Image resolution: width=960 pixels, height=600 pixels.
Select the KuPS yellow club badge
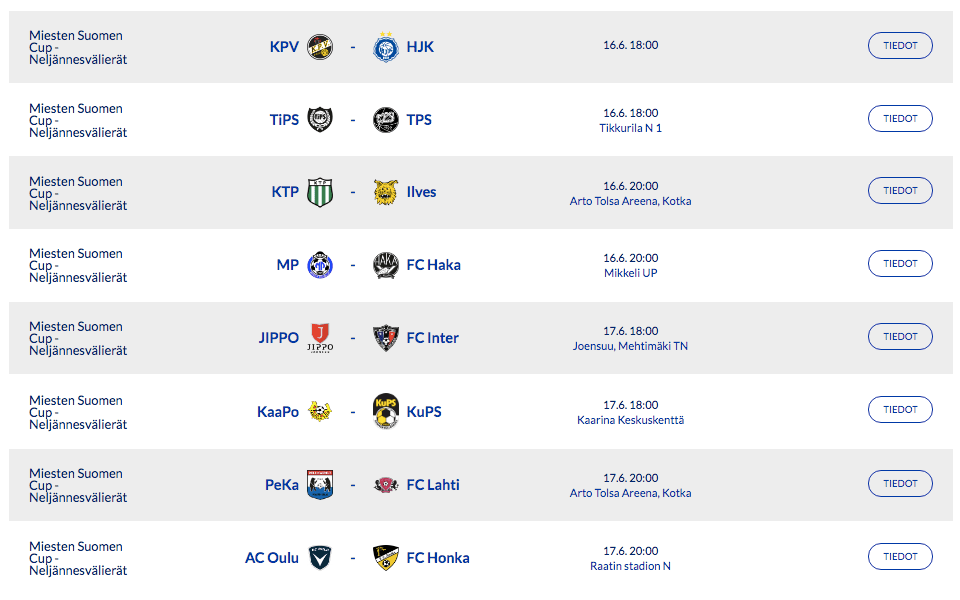point(386,411)
